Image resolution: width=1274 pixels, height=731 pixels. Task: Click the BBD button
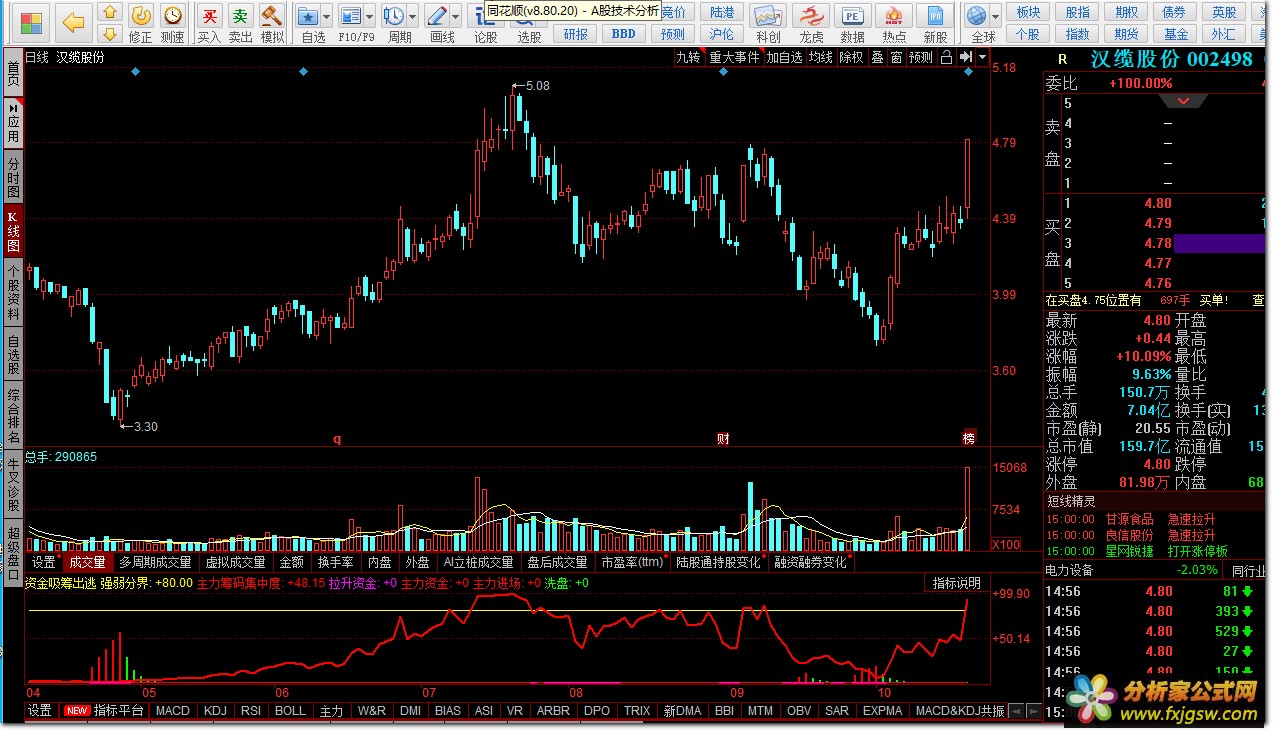(x=623, y=33)
